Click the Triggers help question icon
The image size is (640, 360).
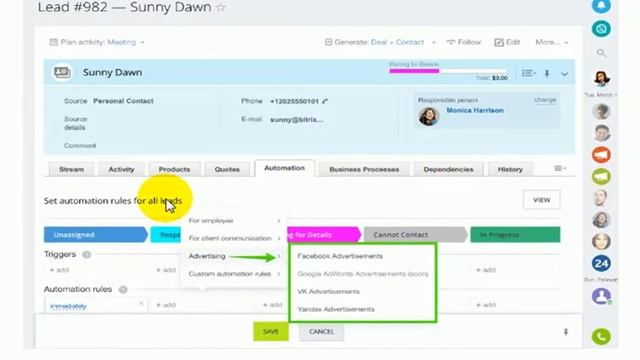point(87,255)
